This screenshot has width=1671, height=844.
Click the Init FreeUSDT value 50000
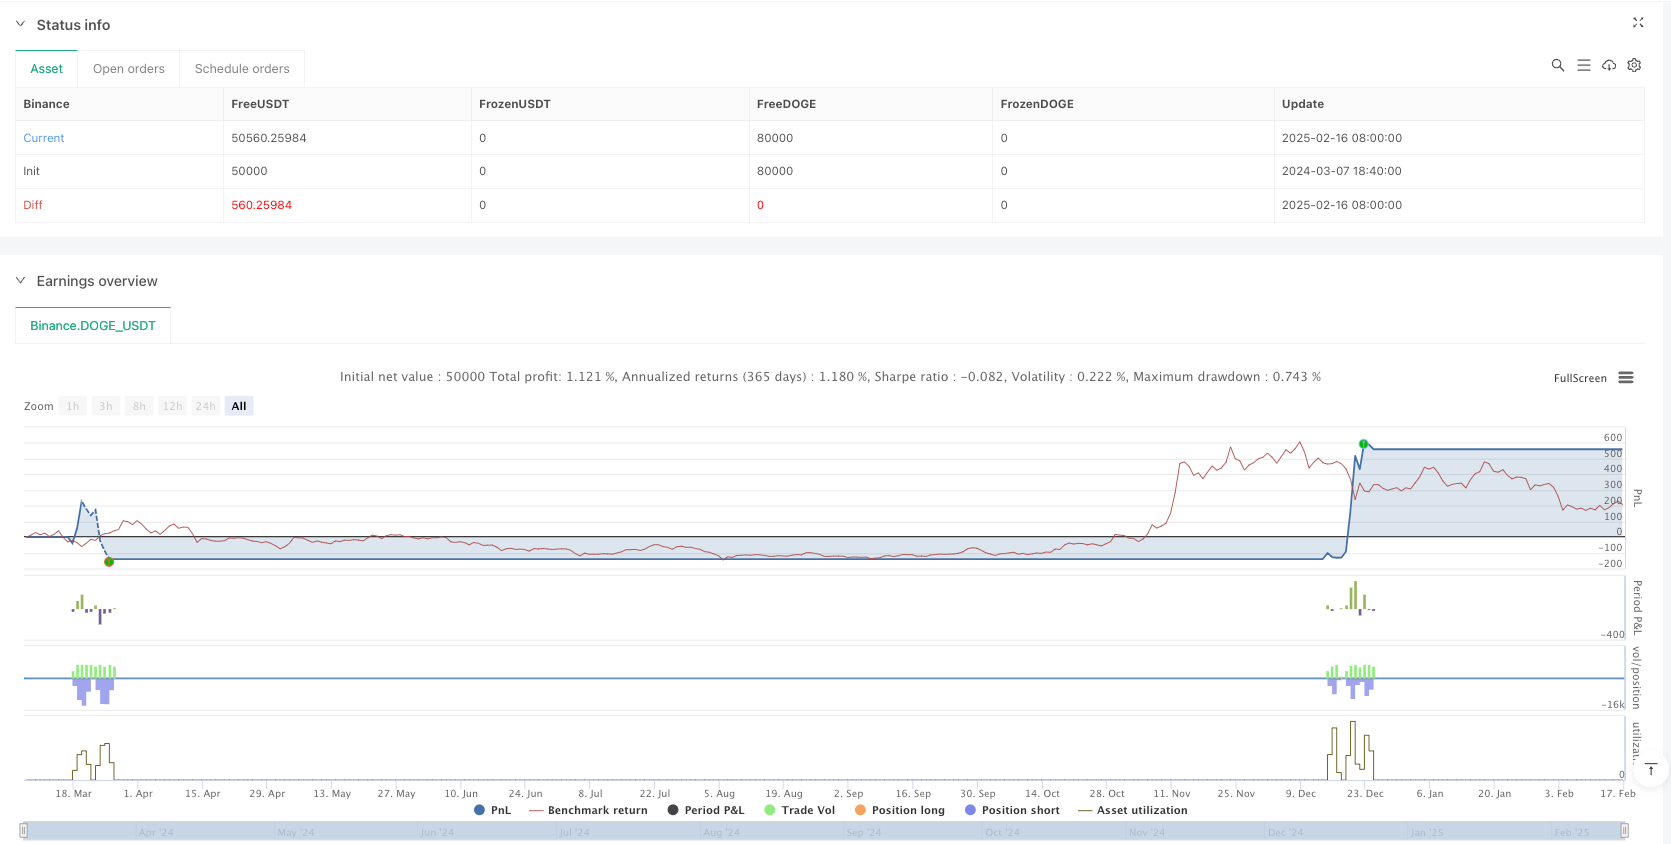(x=249, y=171)
